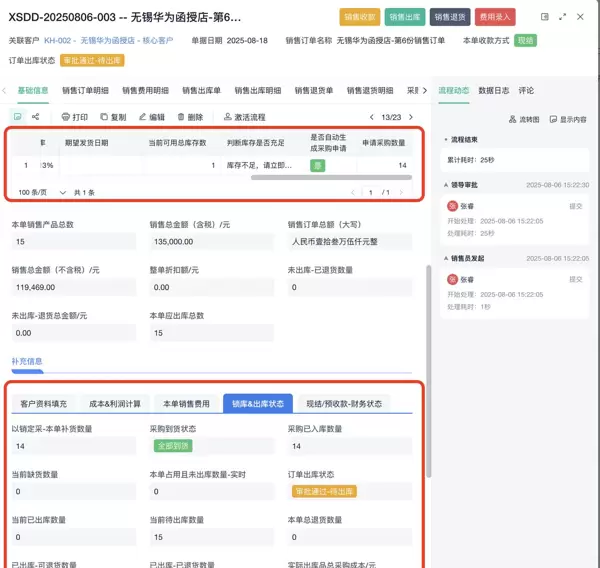
Task: Click the table's horizontal scrollbar
Action: [x=330, y=178]
